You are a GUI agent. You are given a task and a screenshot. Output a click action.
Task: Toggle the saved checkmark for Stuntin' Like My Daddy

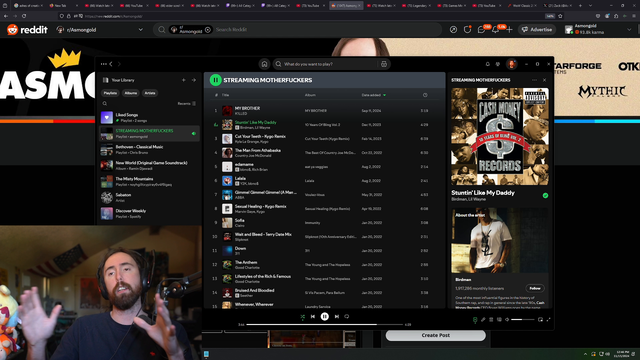tap(545, 196)
